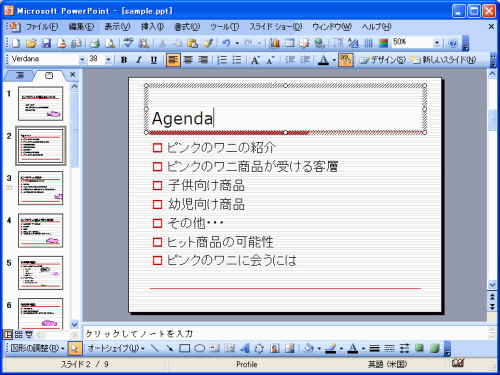Screen dimensions: 500x375
Task: Make a bulleted list
Action: point(237,60)
